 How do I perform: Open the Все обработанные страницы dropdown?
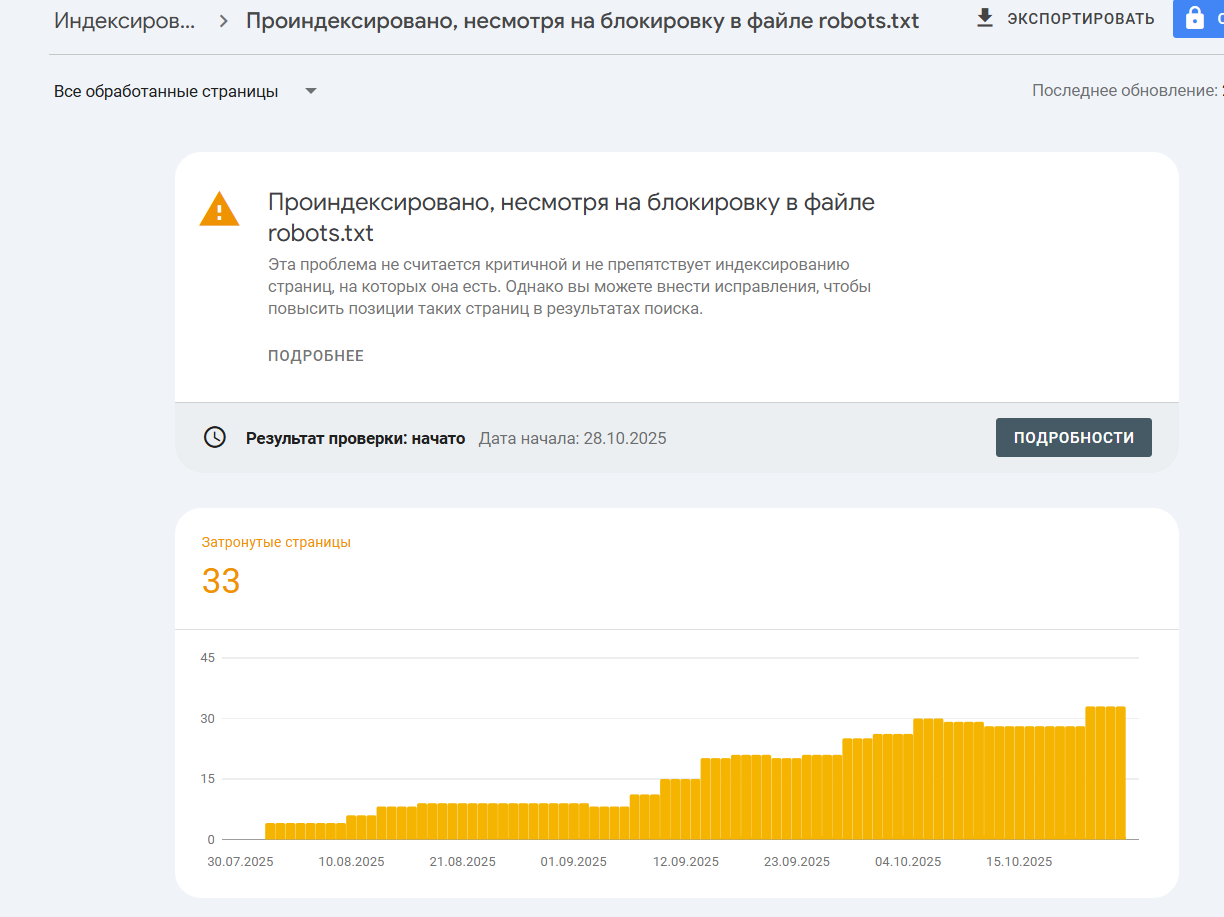pos(186,91)
